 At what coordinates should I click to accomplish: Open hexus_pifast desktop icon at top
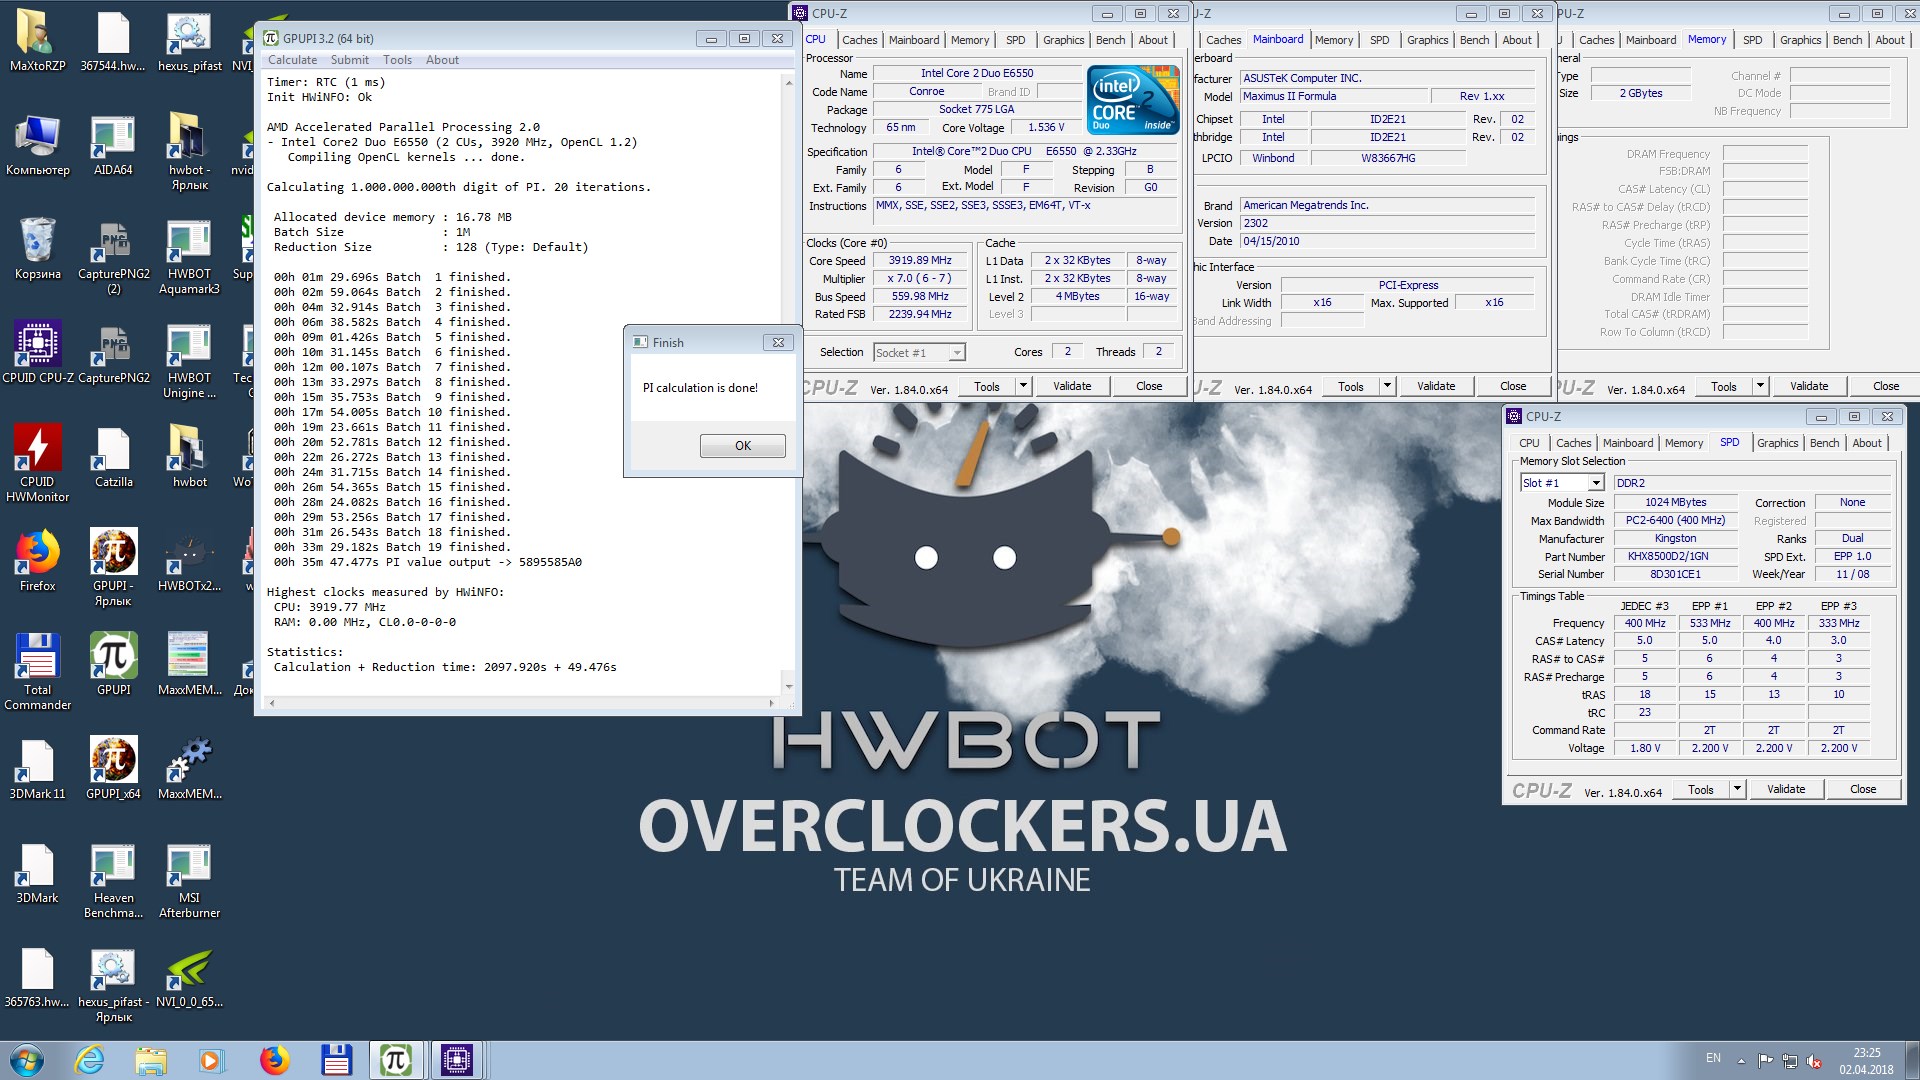click(189, 40)
